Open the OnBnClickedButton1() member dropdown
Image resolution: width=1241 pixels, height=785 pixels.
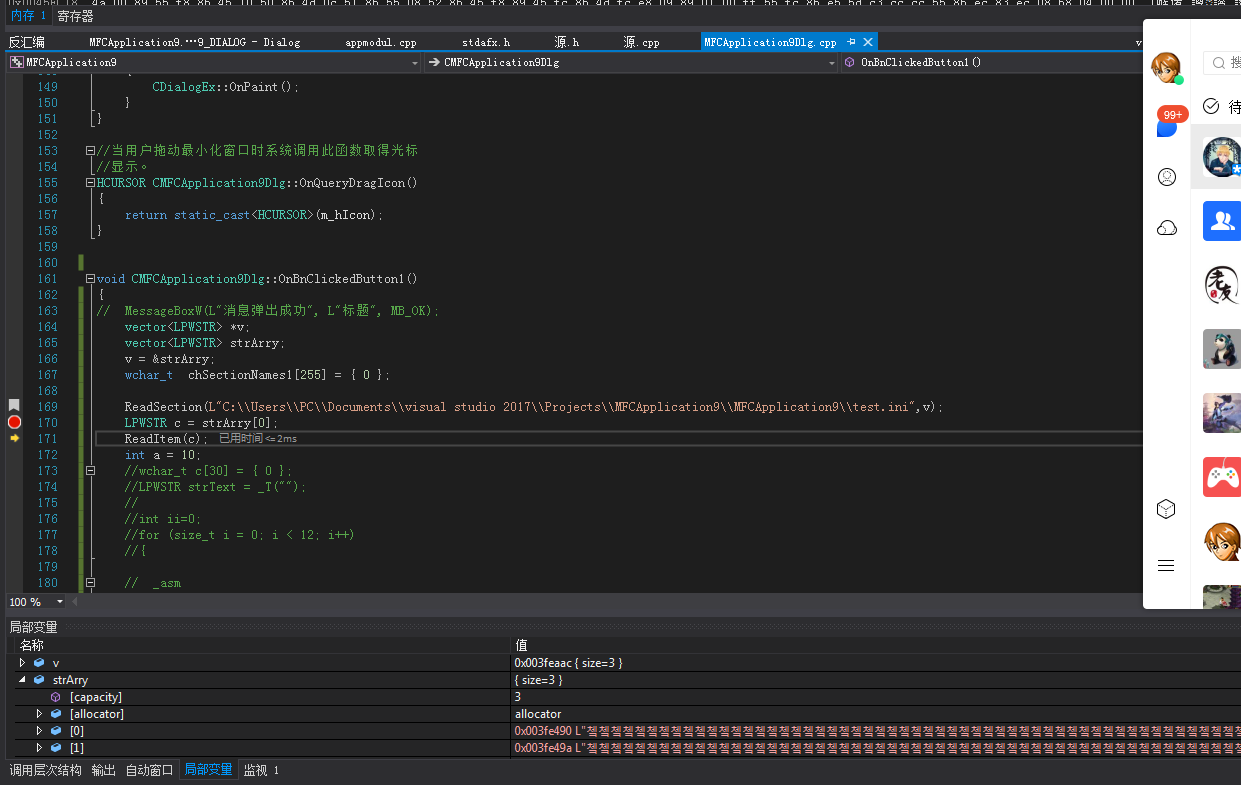pyautogui.click(x=991, y=62)
